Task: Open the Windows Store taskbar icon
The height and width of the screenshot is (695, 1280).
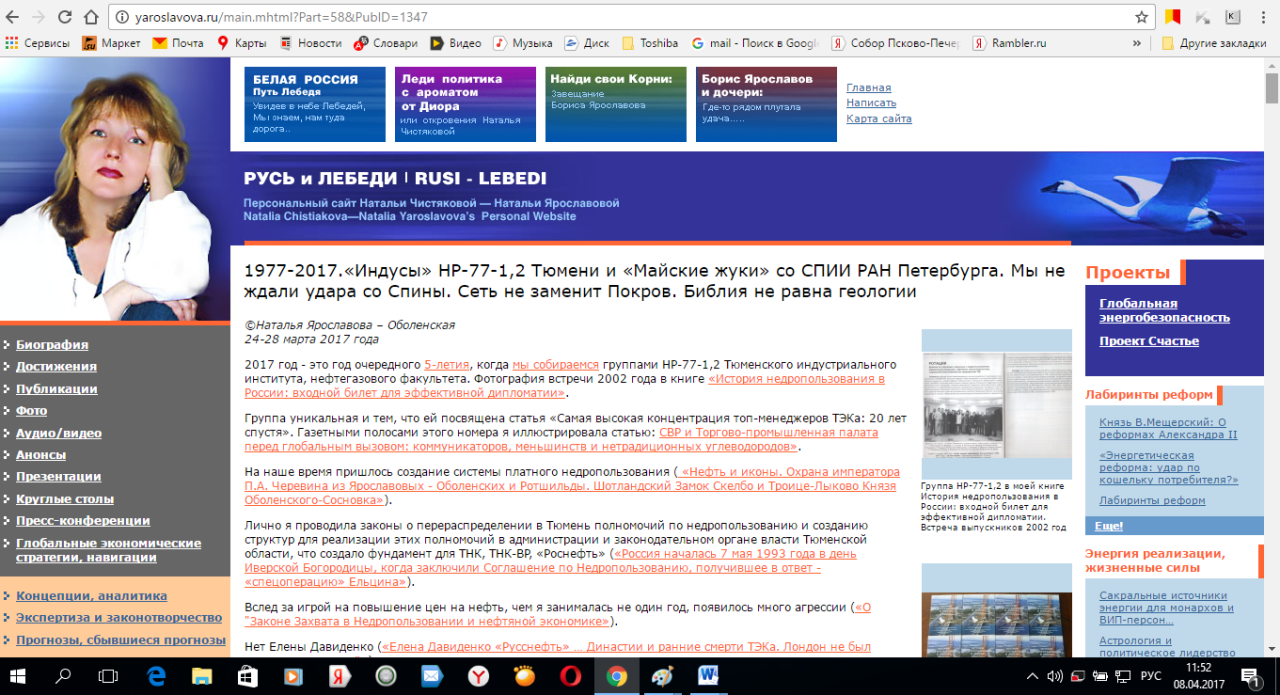Action: 247,676
